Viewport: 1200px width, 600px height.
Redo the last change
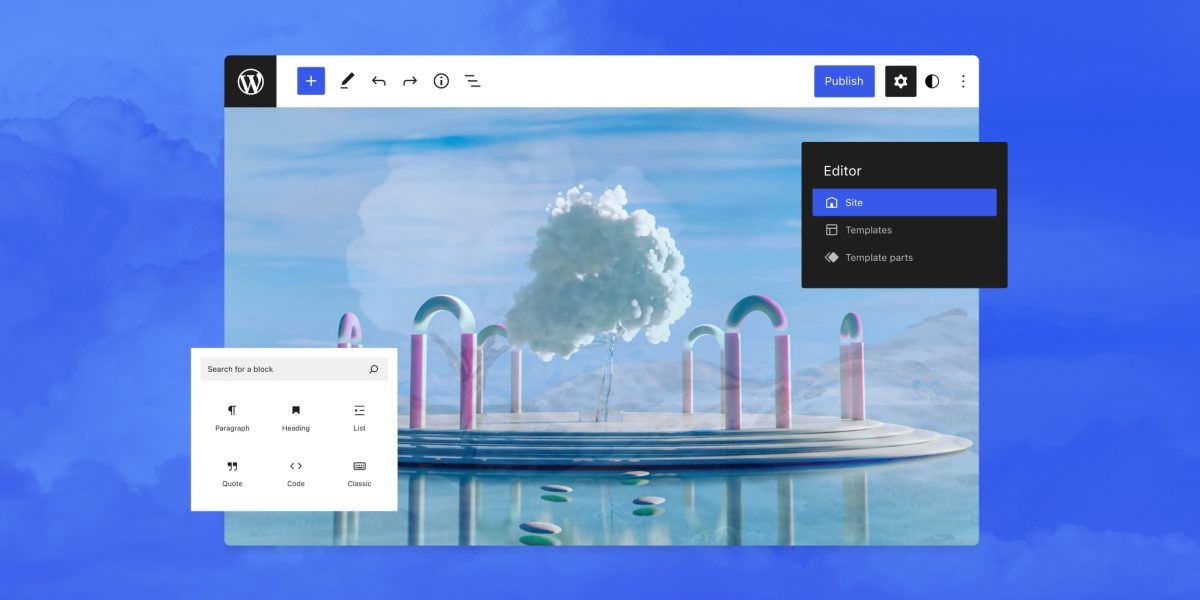point(410,81)
